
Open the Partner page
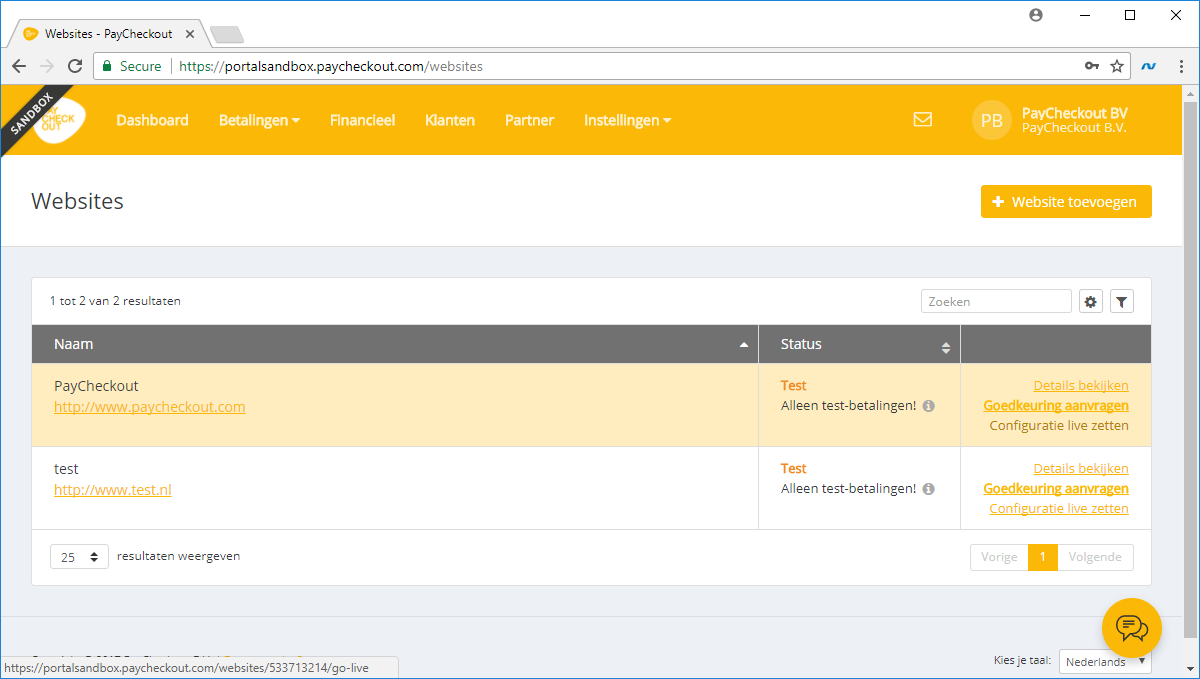529,120
